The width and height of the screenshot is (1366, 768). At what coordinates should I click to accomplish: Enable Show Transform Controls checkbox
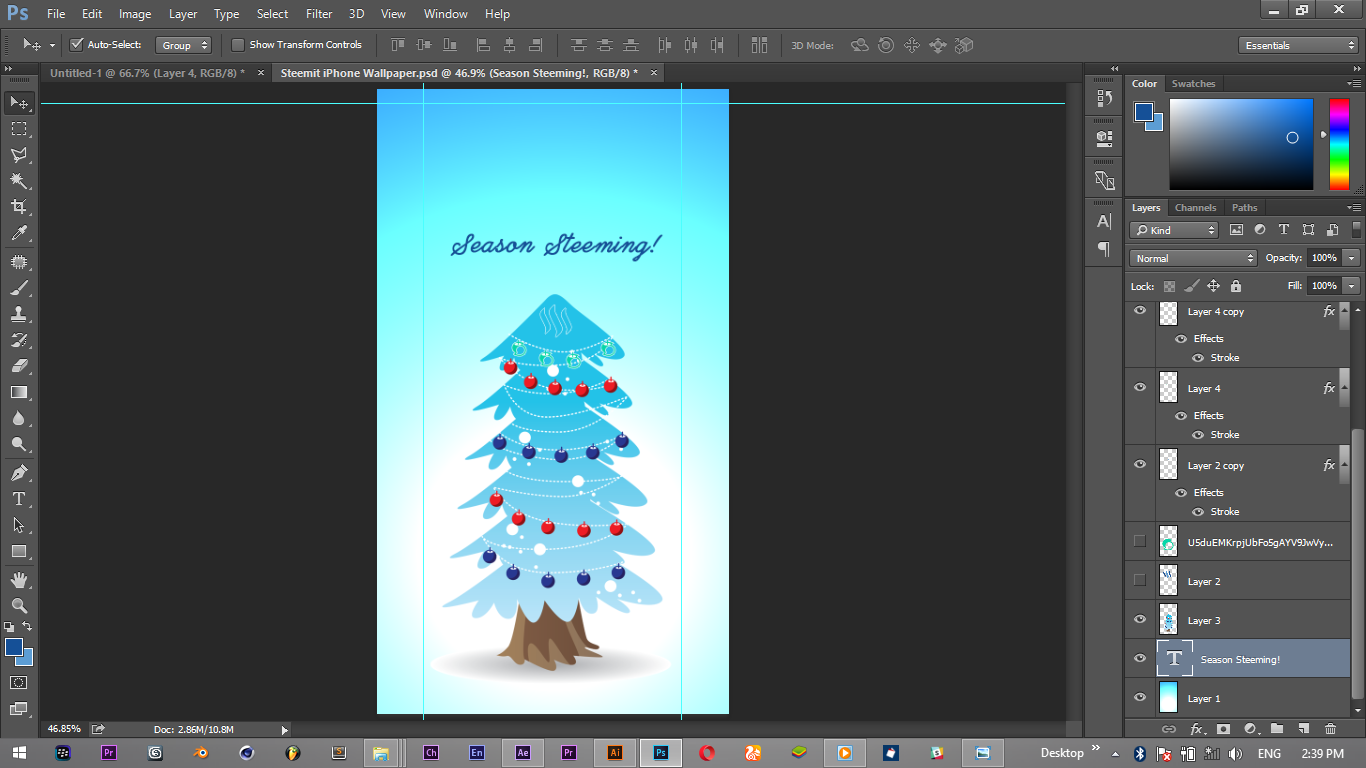point(238,45)
